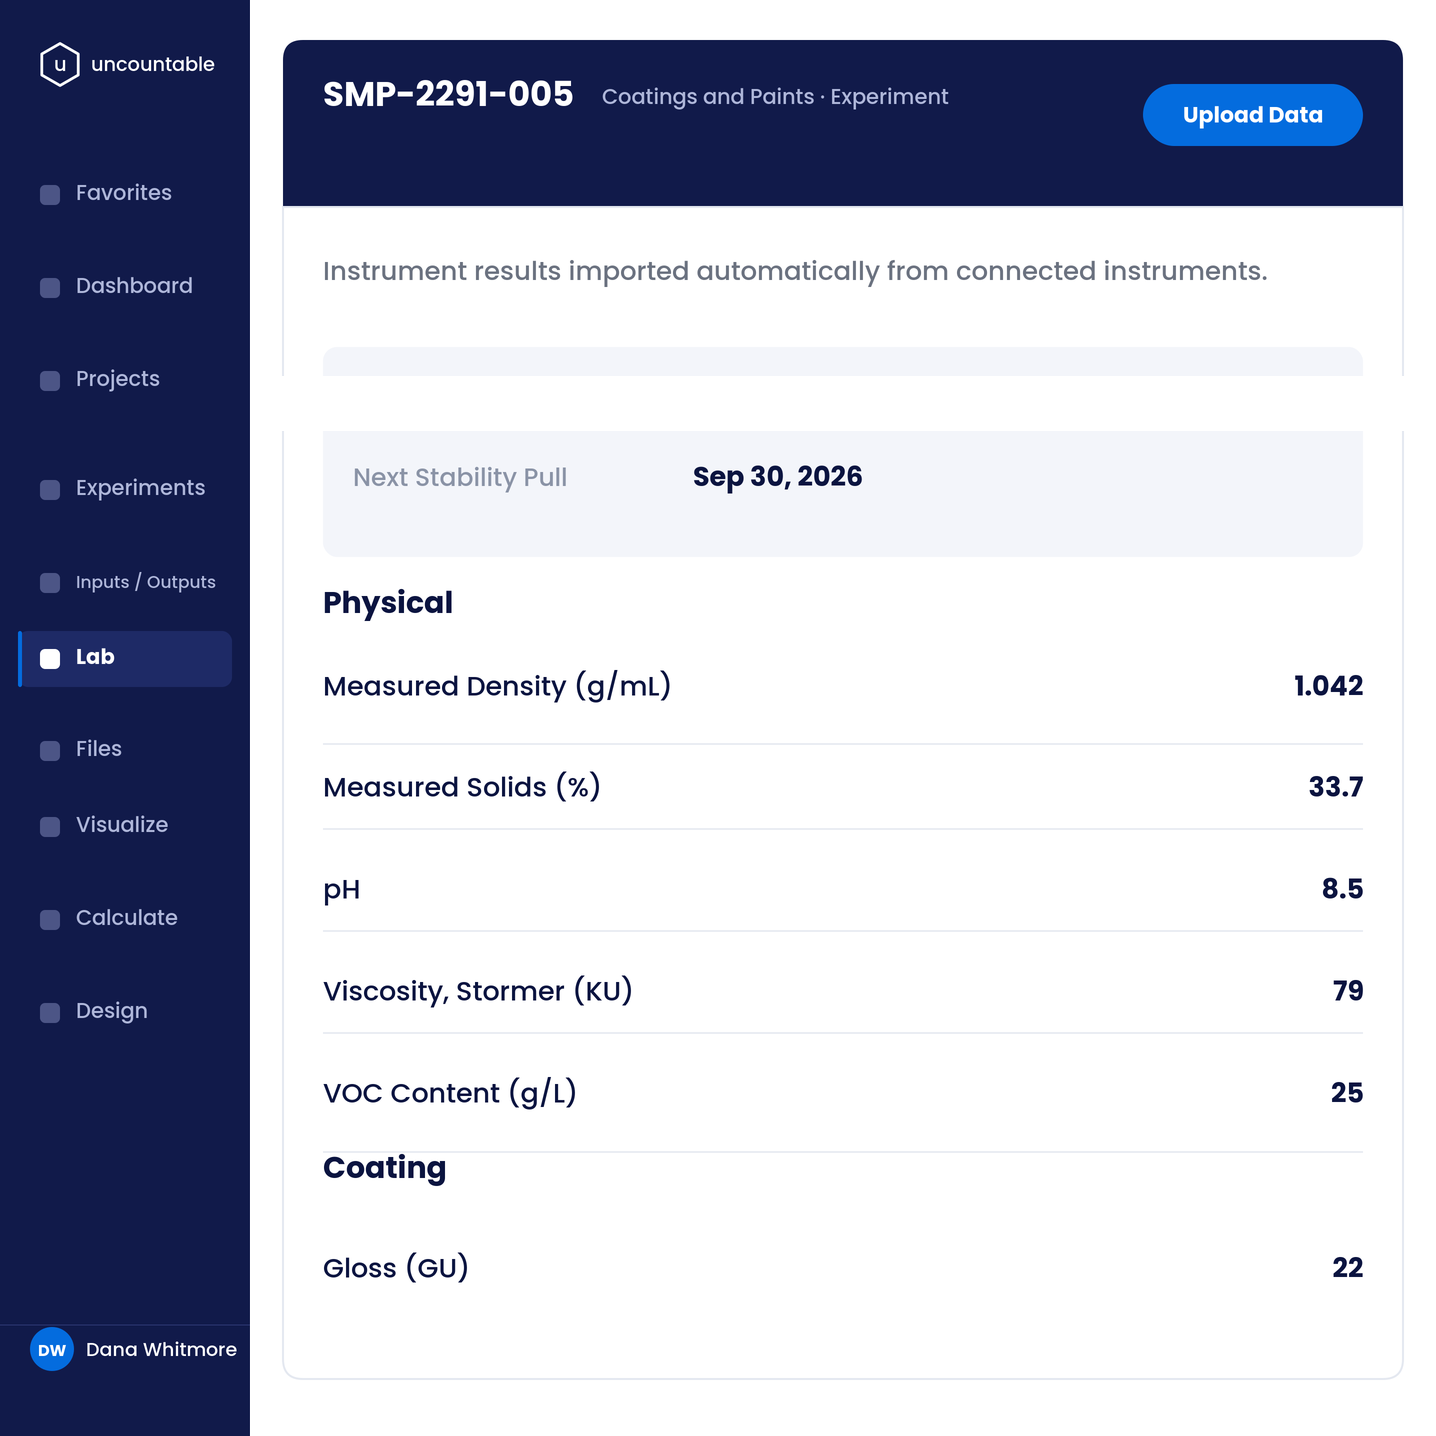The width and height of the screenshot is (1436, 1436).
Task: Click the DW user avatar
Action: coord(52,1349)
